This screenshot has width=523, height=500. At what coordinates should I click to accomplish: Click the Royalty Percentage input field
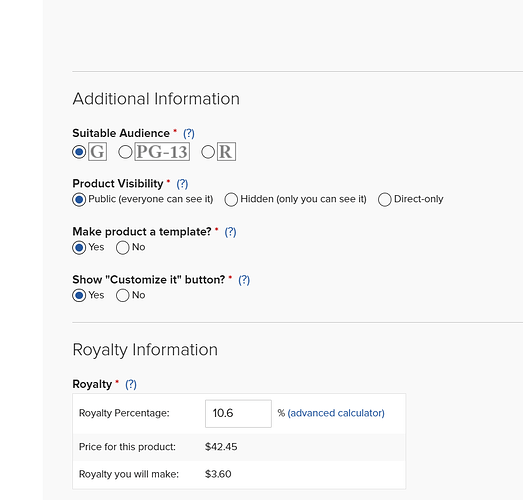238,414
